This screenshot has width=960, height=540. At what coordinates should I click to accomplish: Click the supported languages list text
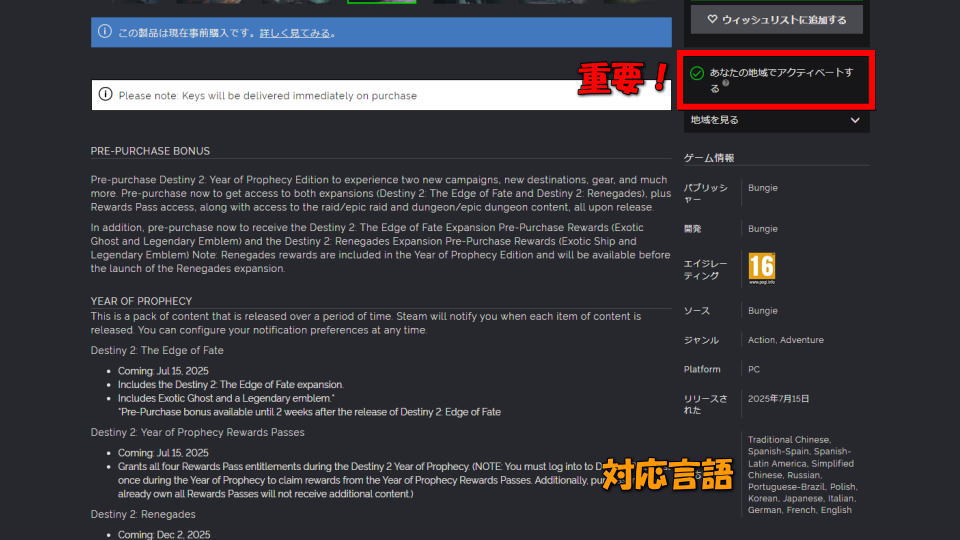(802, 474)
